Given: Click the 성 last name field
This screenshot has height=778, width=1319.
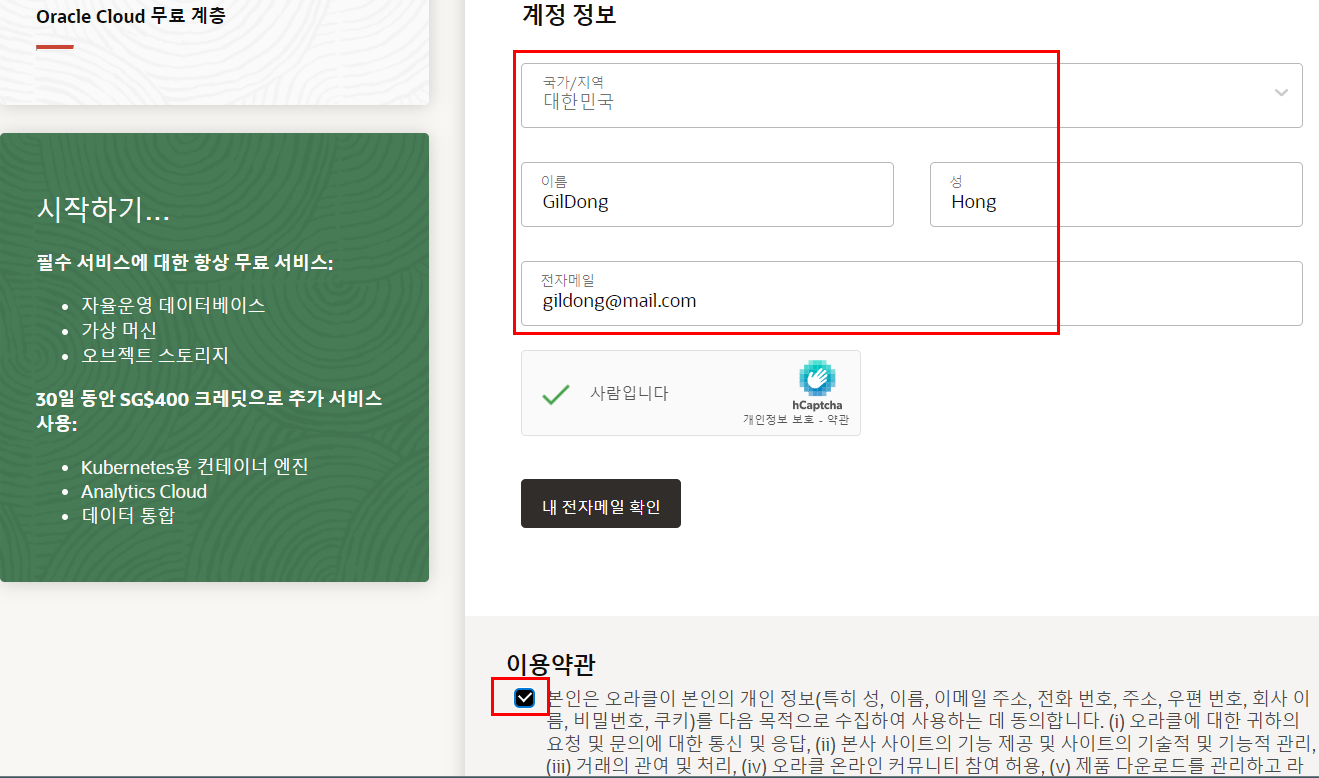Looking at the screenshot, I should pos(1116,194).
